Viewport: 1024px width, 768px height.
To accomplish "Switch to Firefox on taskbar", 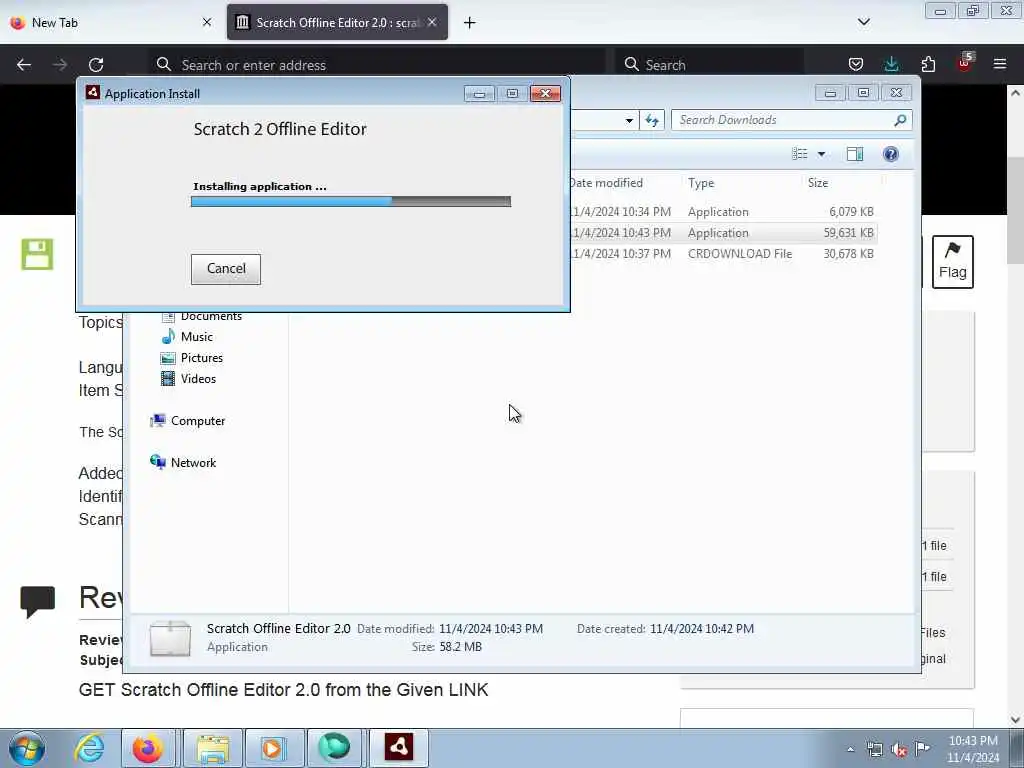I will 148,748.
